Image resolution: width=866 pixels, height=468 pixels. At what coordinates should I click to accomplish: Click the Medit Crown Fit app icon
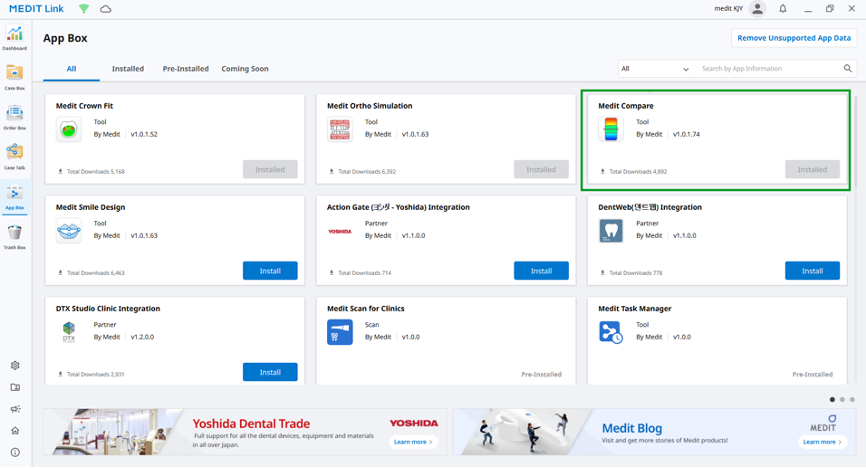point(68,130)
